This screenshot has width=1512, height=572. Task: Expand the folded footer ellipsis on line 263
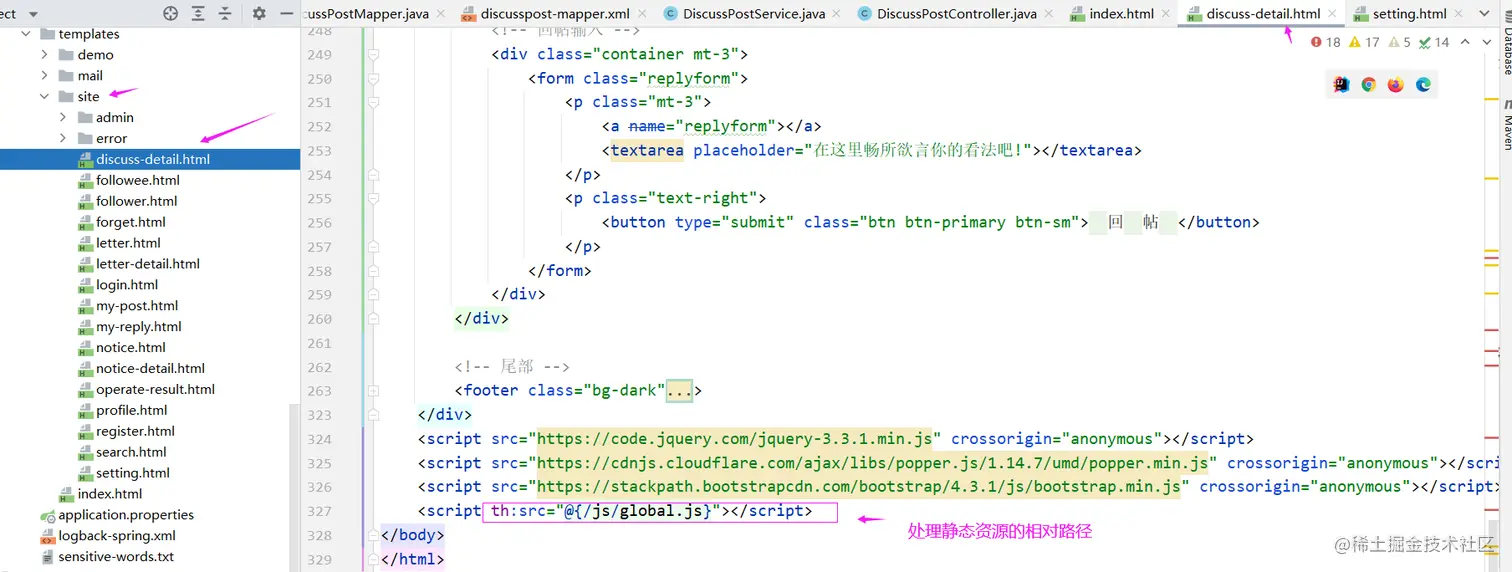680,391
